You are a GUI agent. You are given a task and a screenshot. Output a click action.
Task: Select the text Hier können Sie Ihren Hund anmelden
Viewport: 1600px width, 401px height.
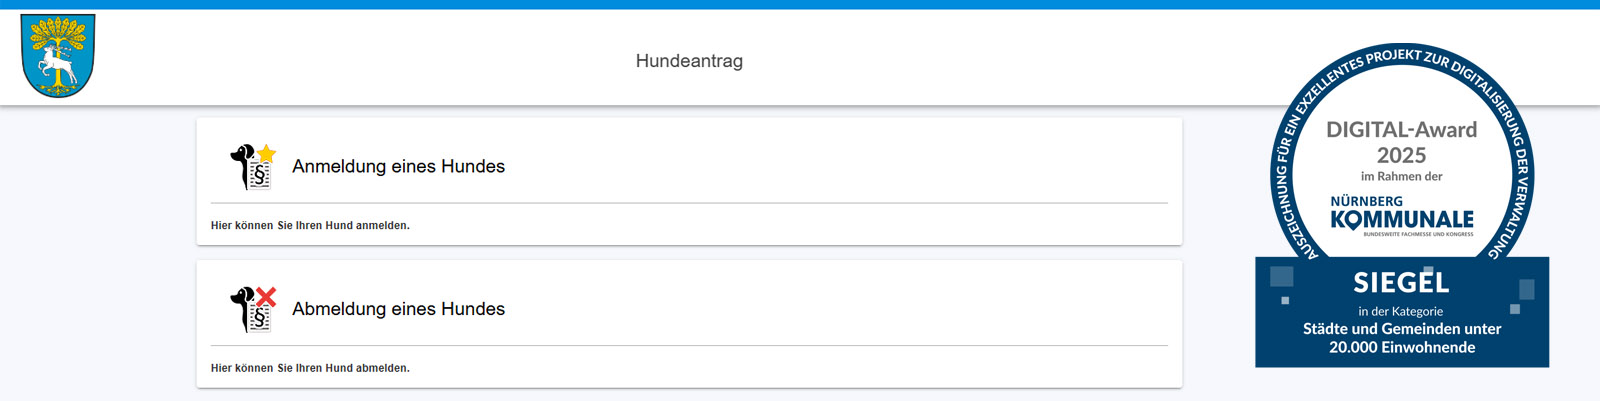click(310, 225)
